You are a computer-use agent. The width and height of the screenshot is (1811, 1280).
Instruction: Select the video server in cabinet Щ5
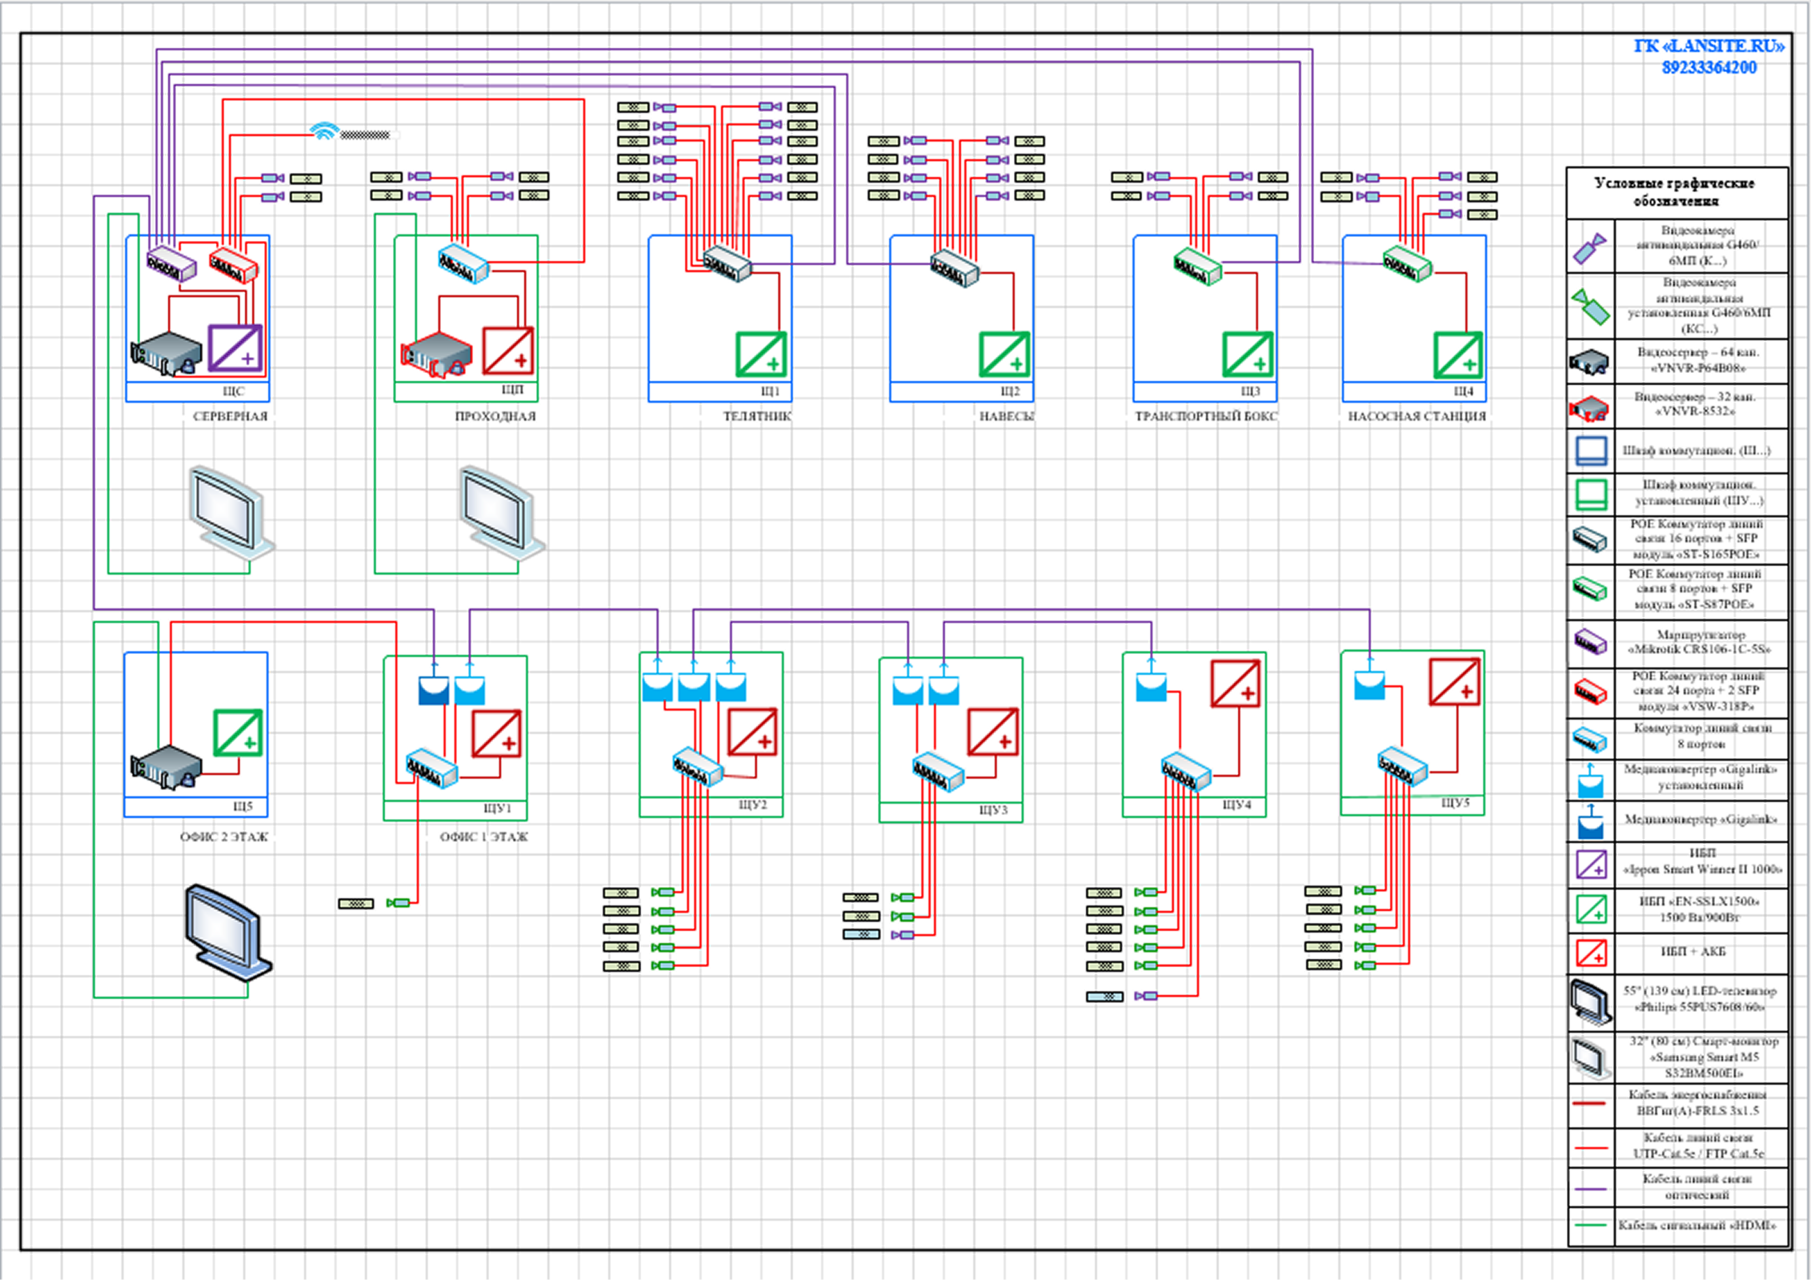pyautogui.click(x=166, y=767)
